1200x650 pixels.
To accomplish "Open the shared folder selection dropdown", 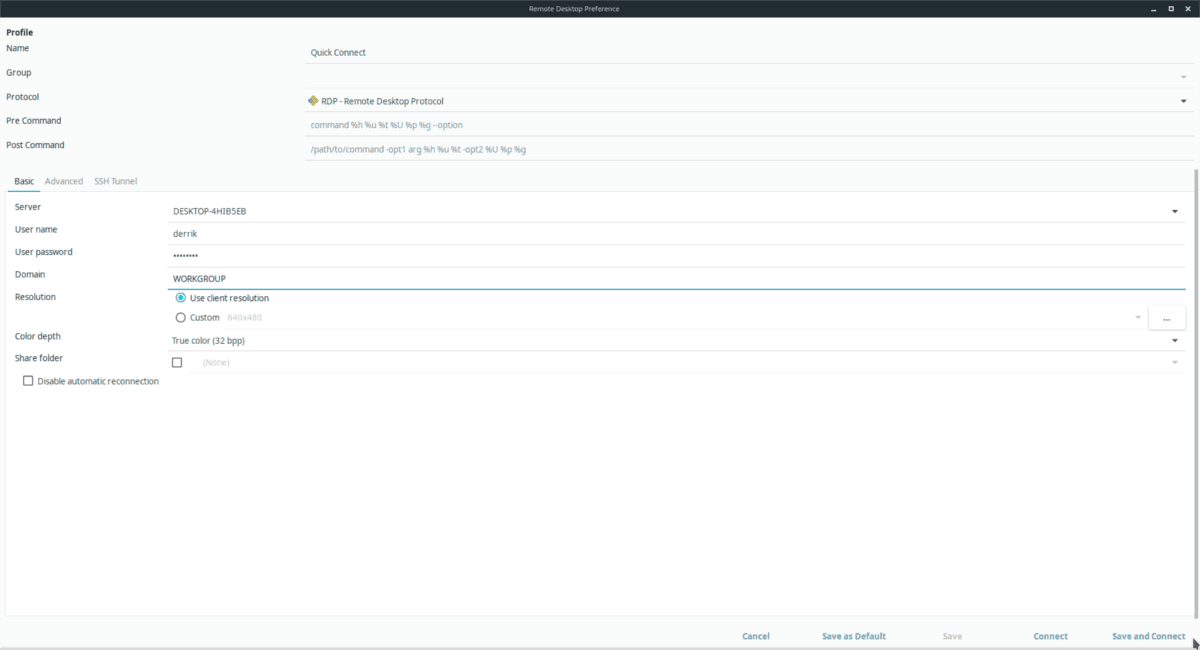I will [1175, 362].
